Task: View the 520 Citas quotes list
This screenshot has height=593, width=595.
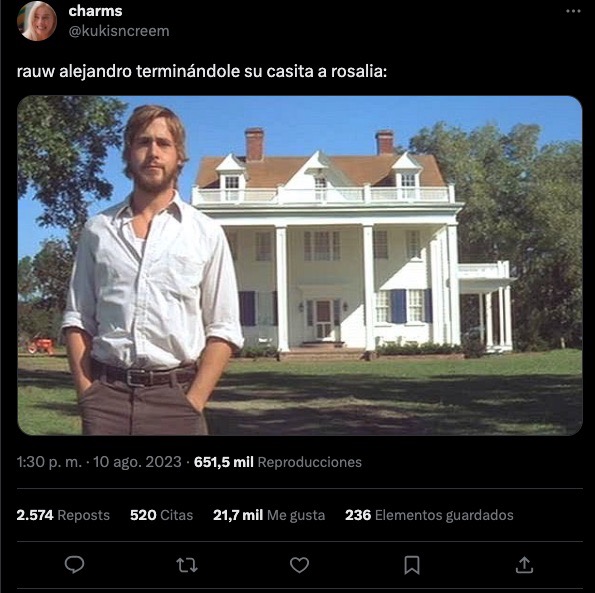Action: click(161, 515)
